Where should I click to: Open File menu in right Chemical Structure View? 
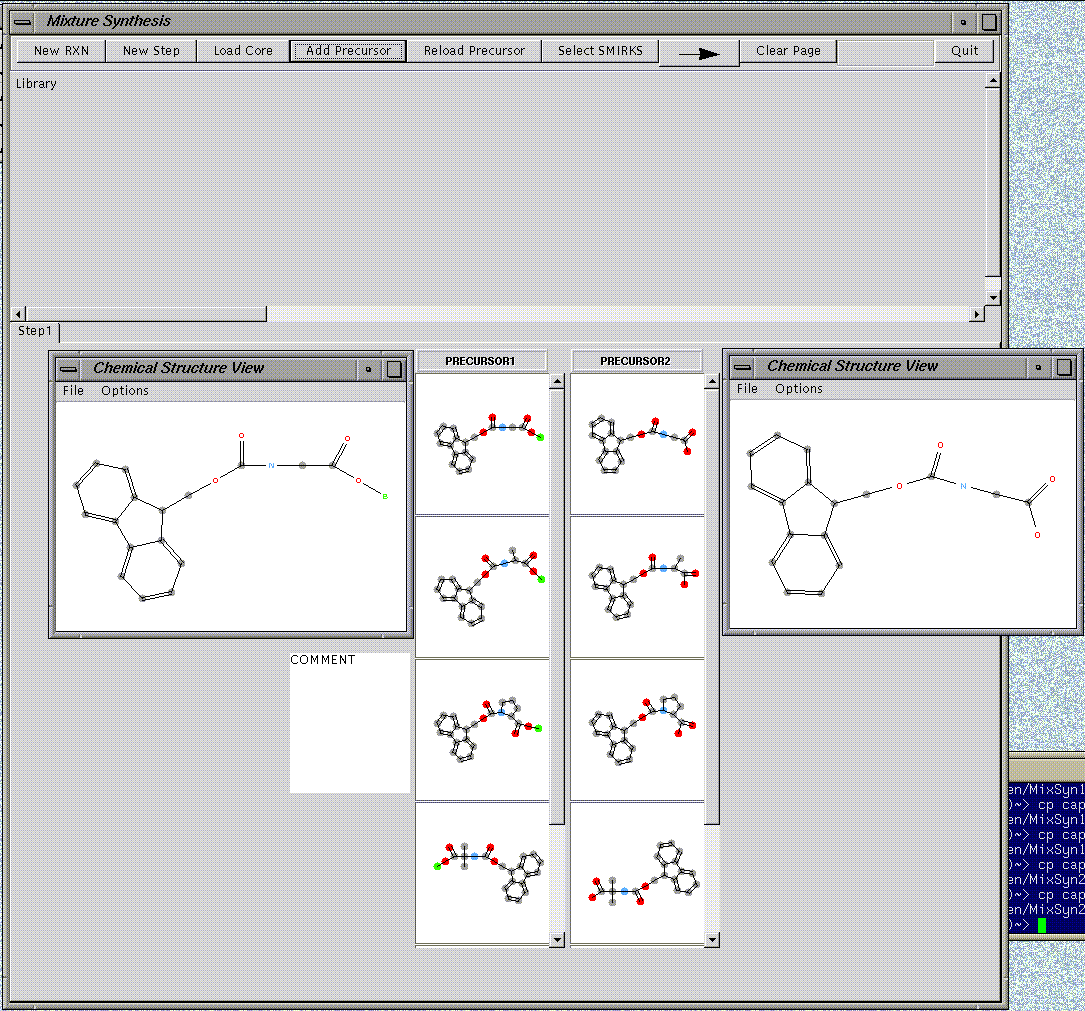[747, 388]
